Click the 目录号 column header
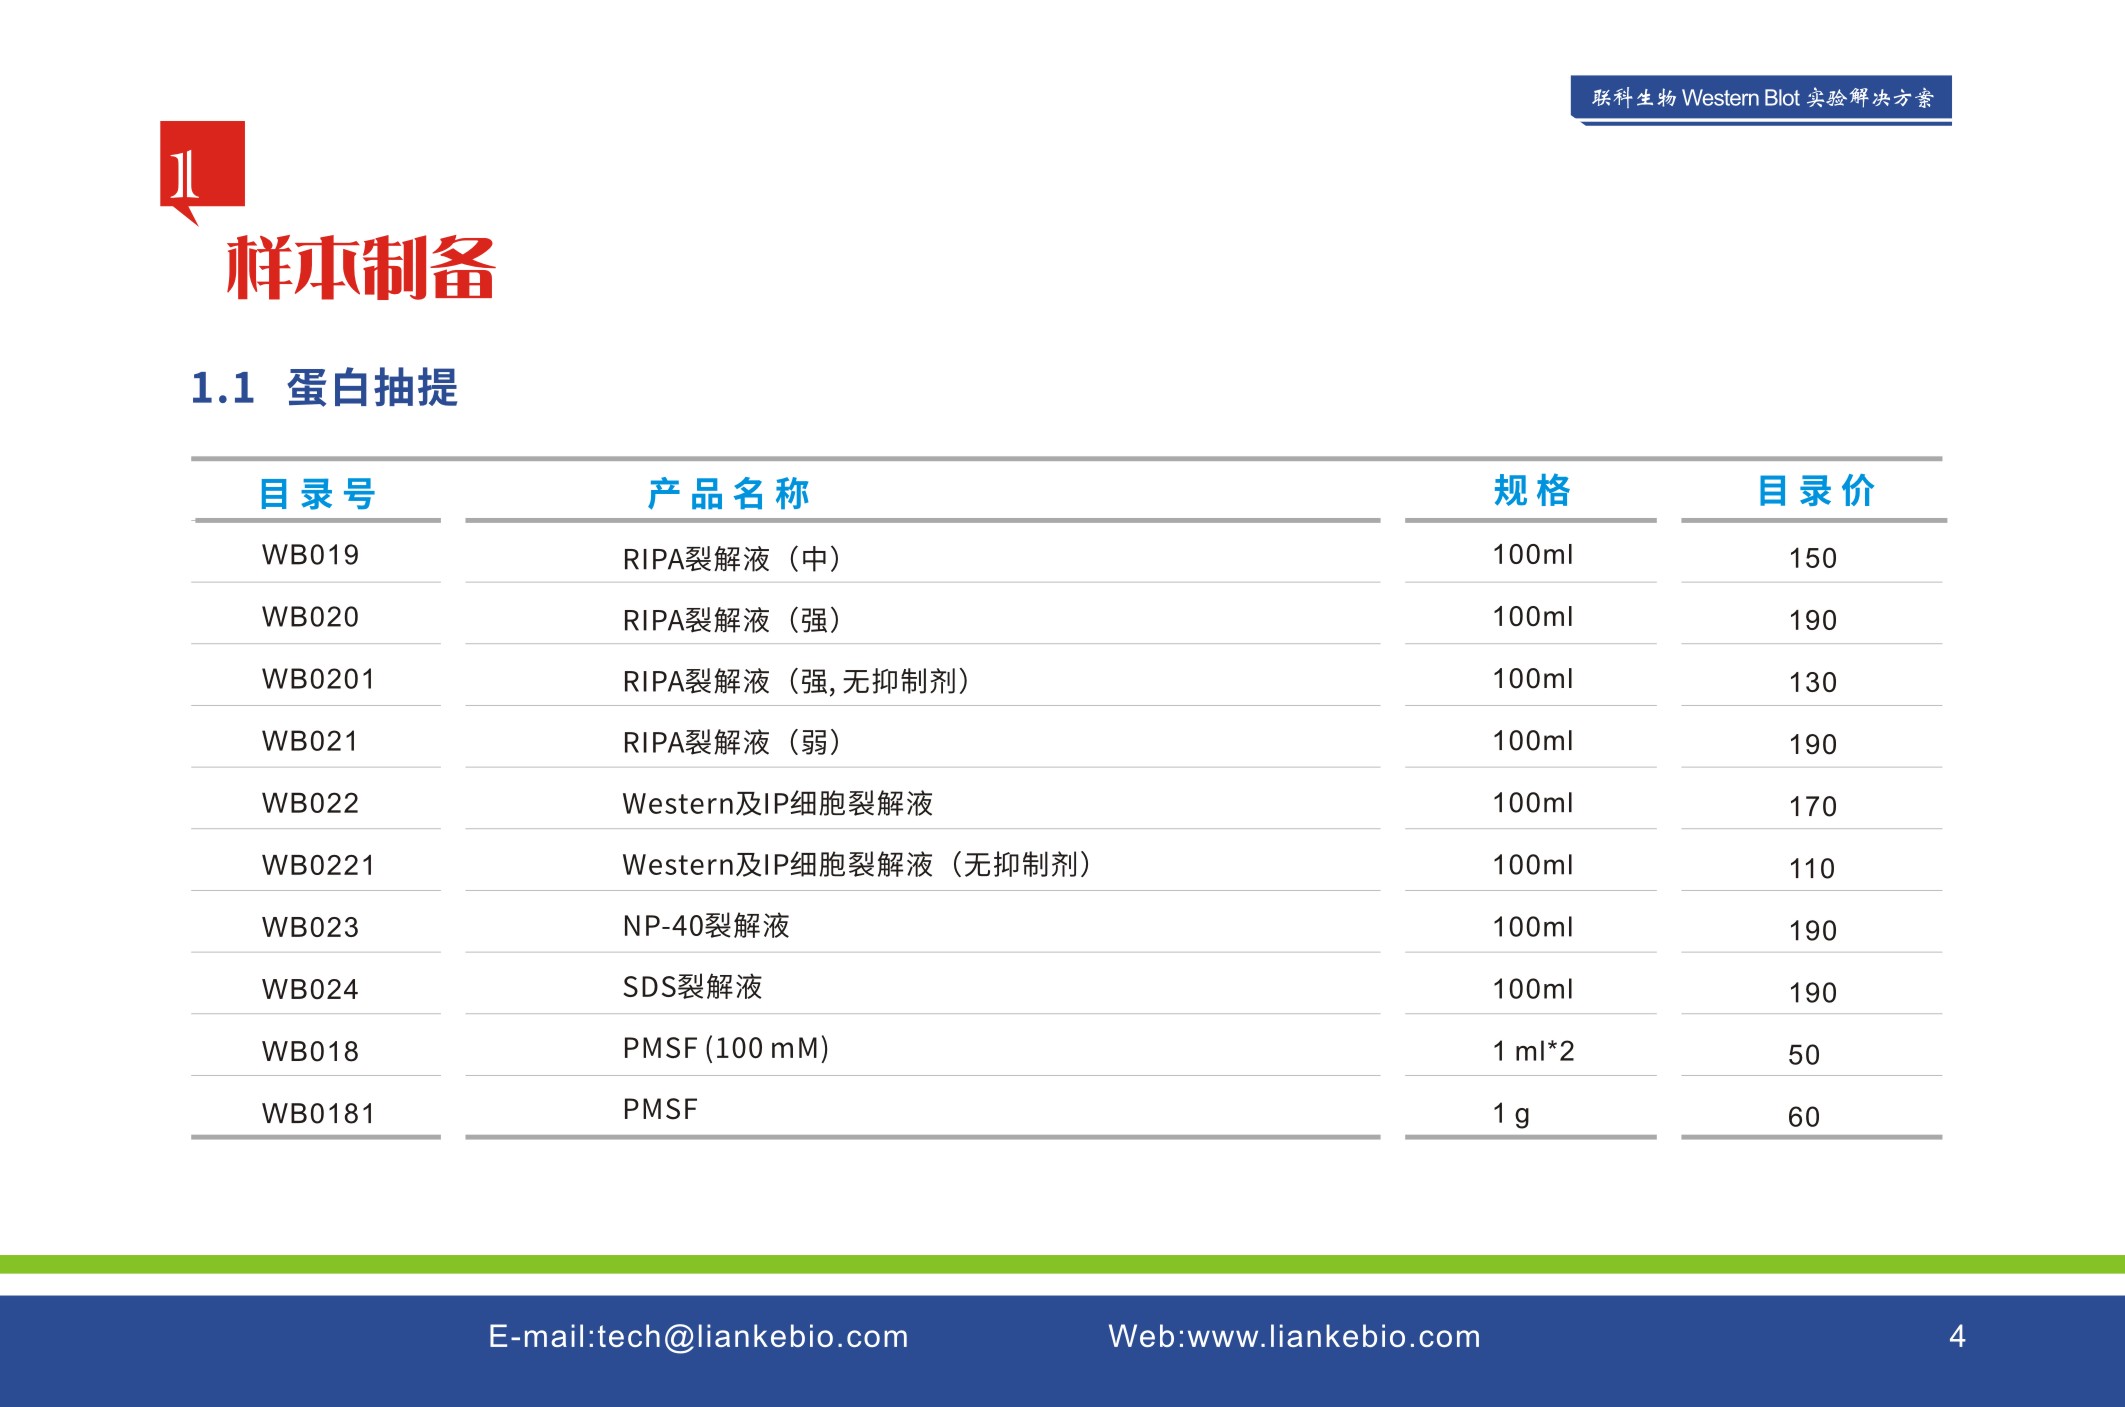 click(317, 493)
